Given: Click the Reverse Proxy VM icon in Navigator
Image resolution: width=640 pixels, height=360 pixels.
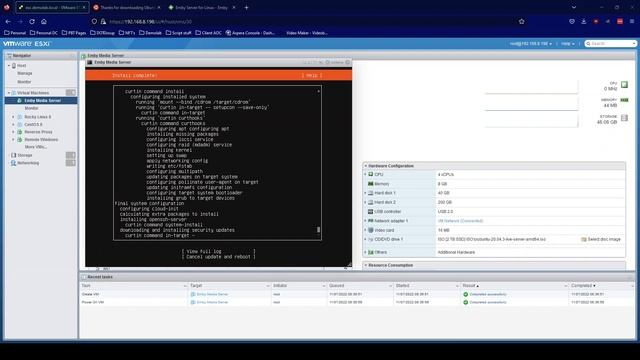Looking at the screenshot, I should 20,132.
